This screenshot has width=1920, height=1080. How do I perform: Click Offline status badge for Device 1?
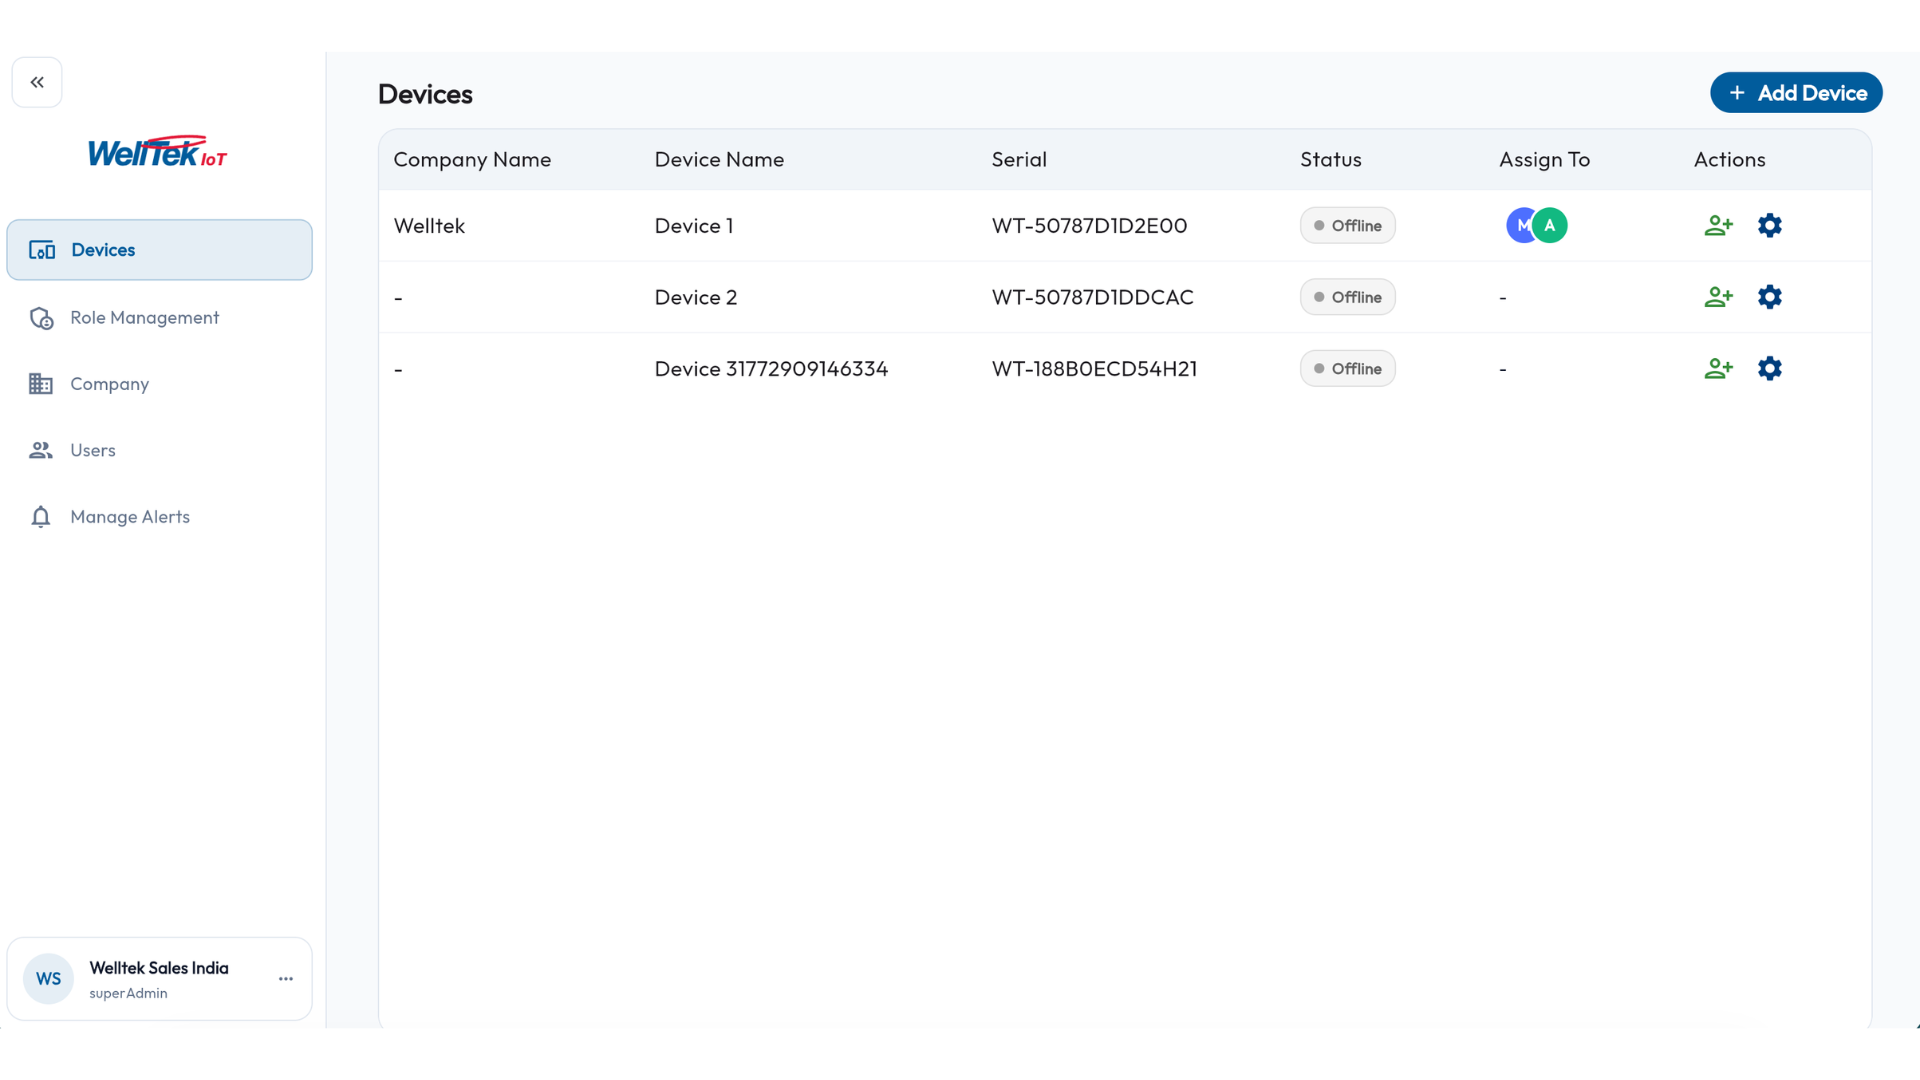click(x=1347, y=226)
